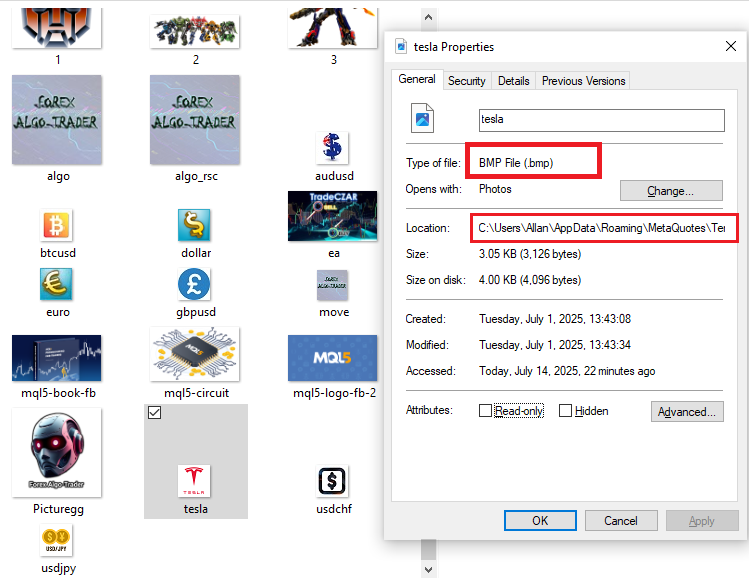The height and width of the screenshot is (579, 749).
Task: Select the tesla logo file icon
Action: click(194, 481)
